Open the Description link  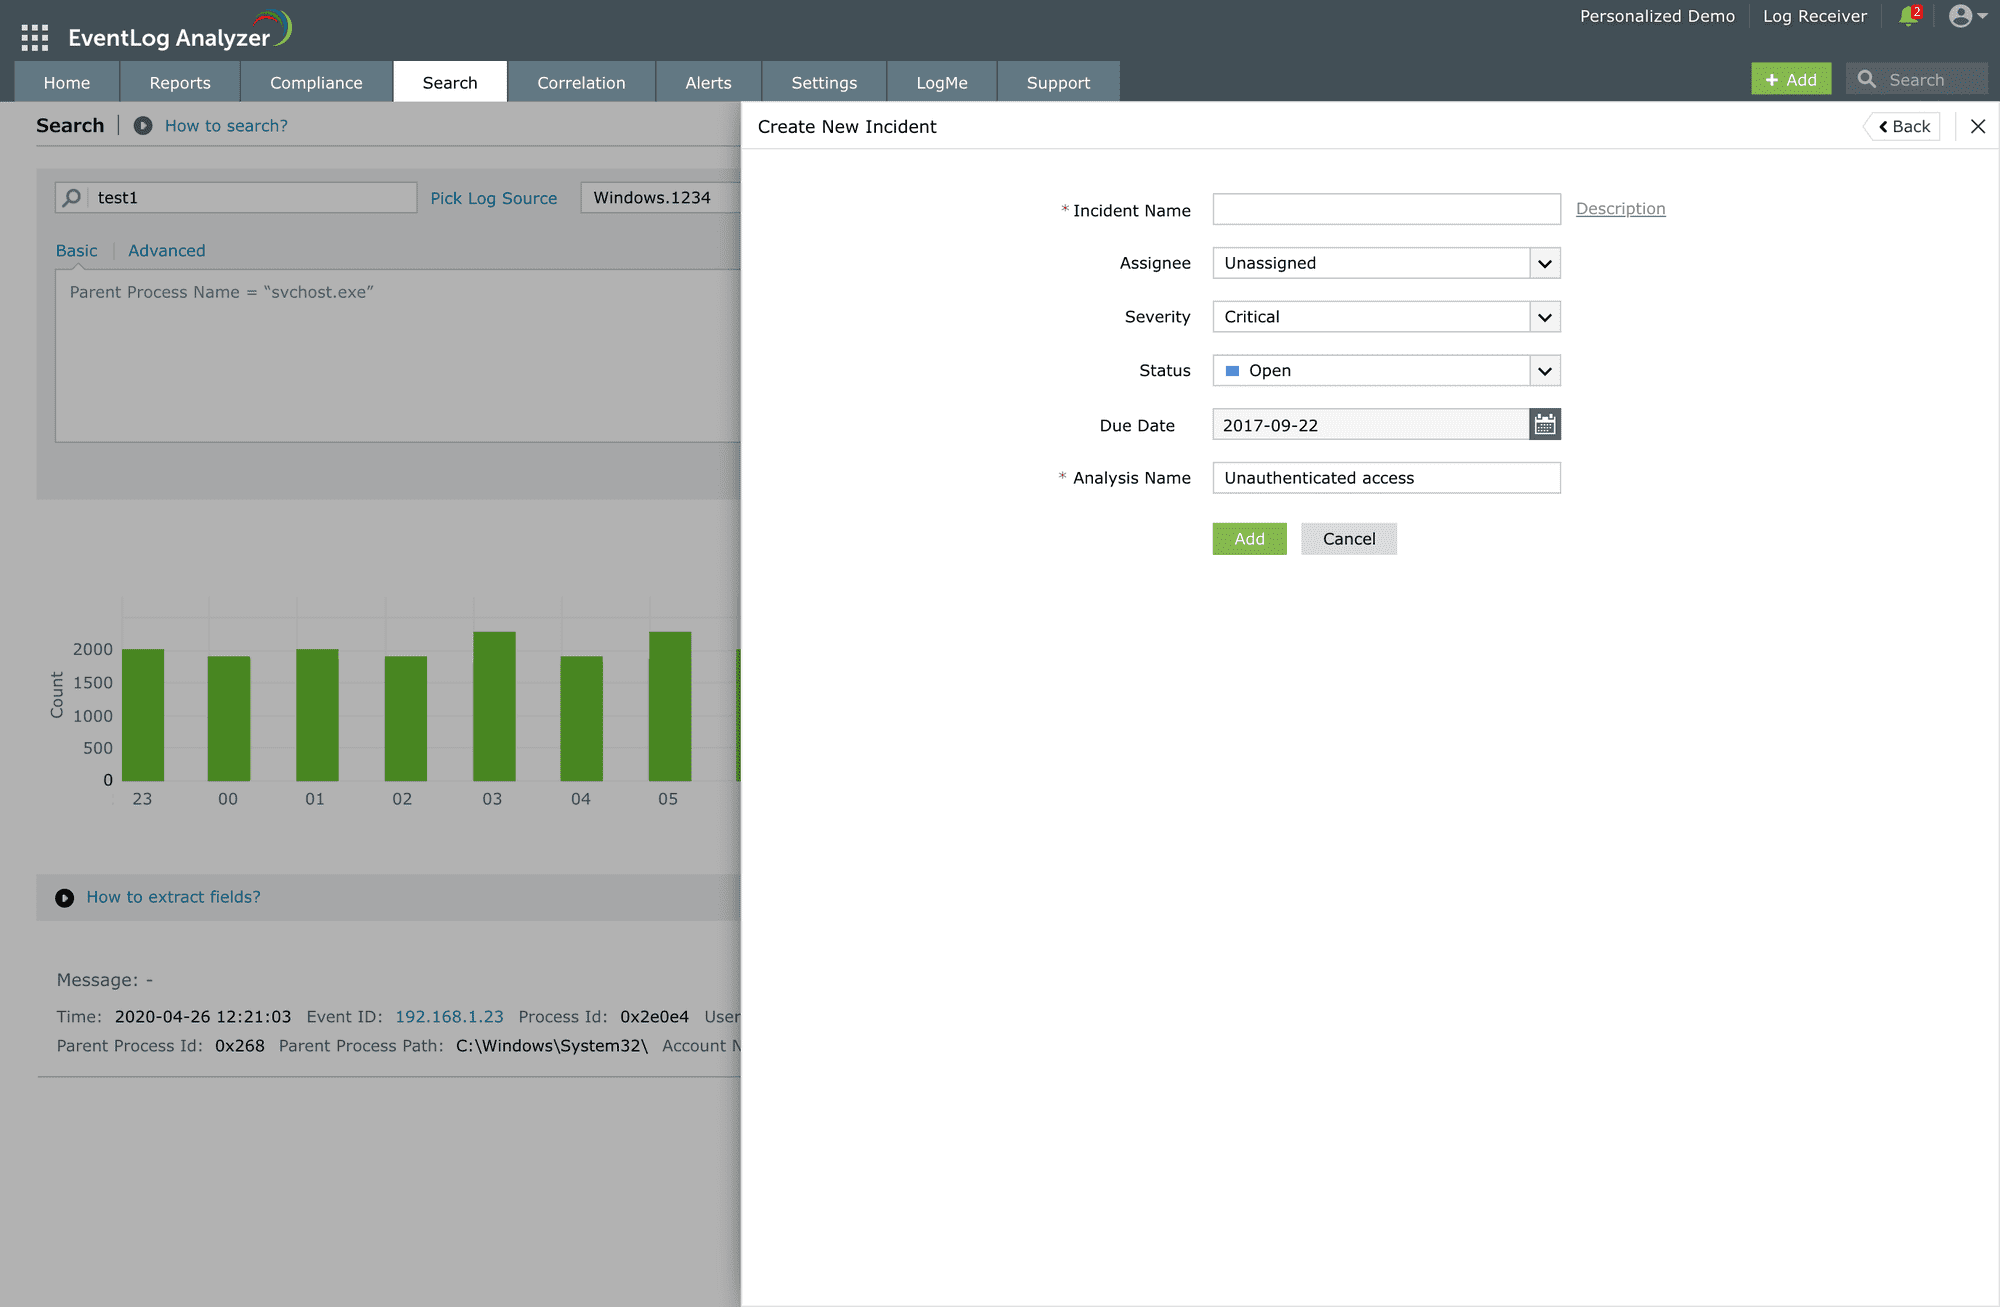[x=1620, y=208]
